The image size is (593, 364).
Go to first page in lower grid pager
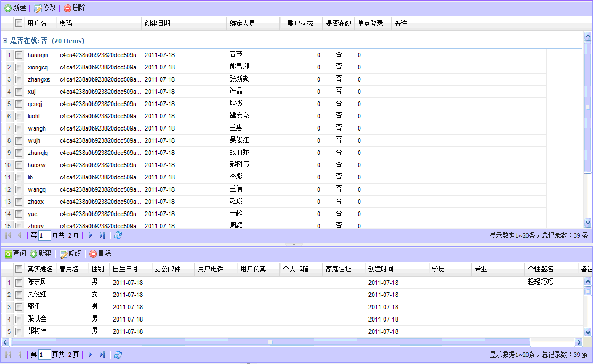click(8, 355)
